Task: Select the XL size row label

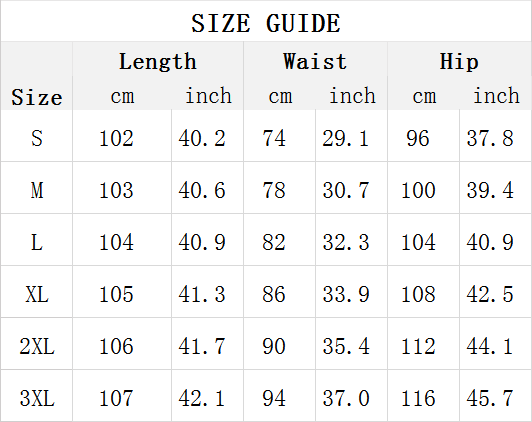Action: 37,294
